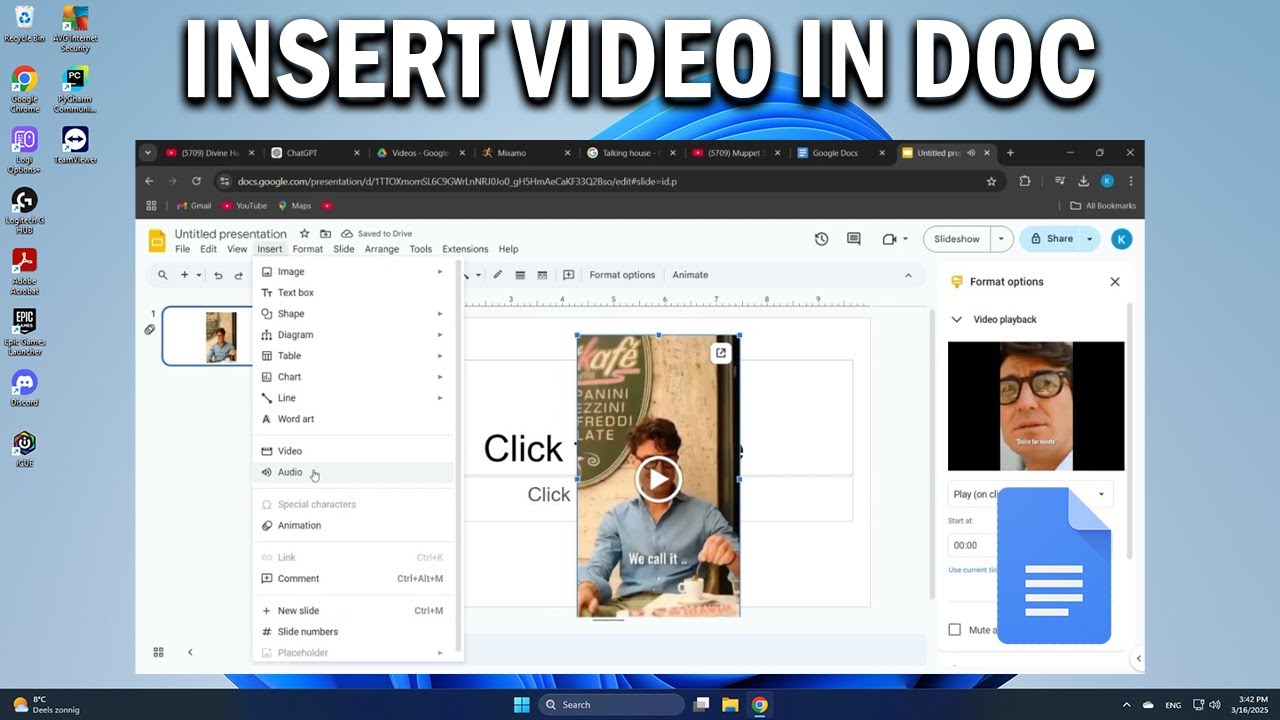Viewport: 1280px width, 720px height.
Task: Open Discord desktop shortcut
Action: tap(24, 388)
